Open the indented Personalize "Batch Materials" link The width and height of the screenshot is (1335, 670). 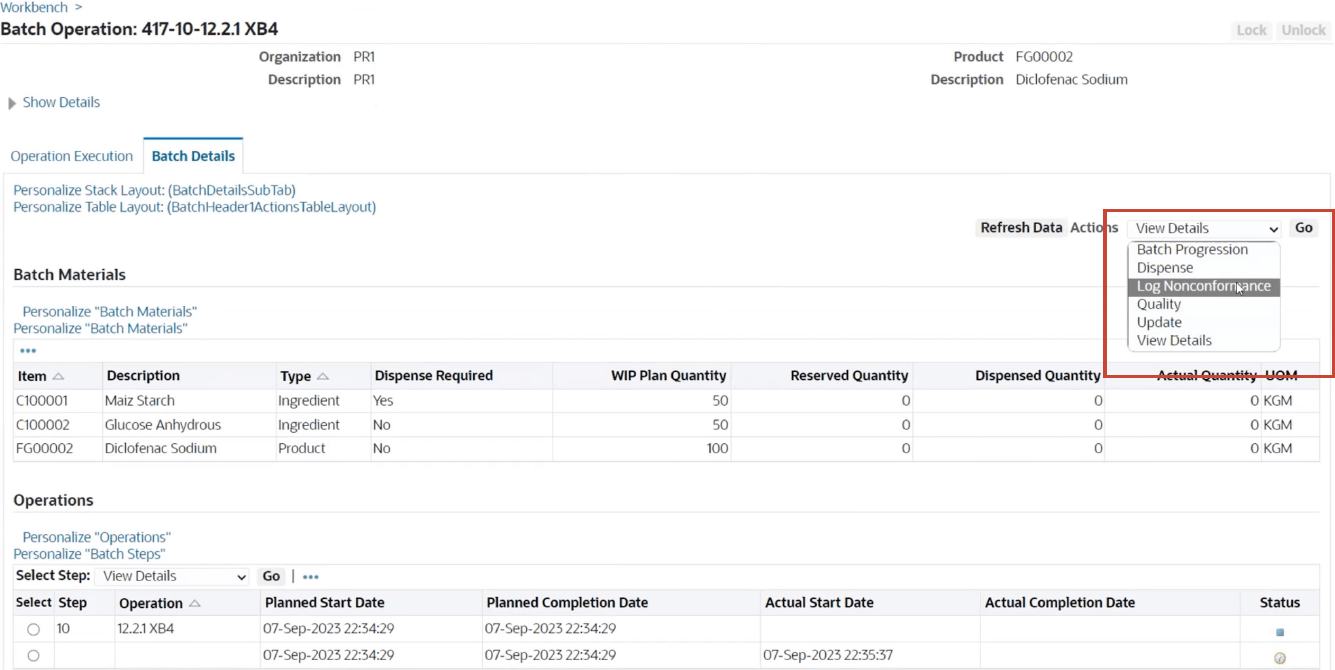point(110,312)
